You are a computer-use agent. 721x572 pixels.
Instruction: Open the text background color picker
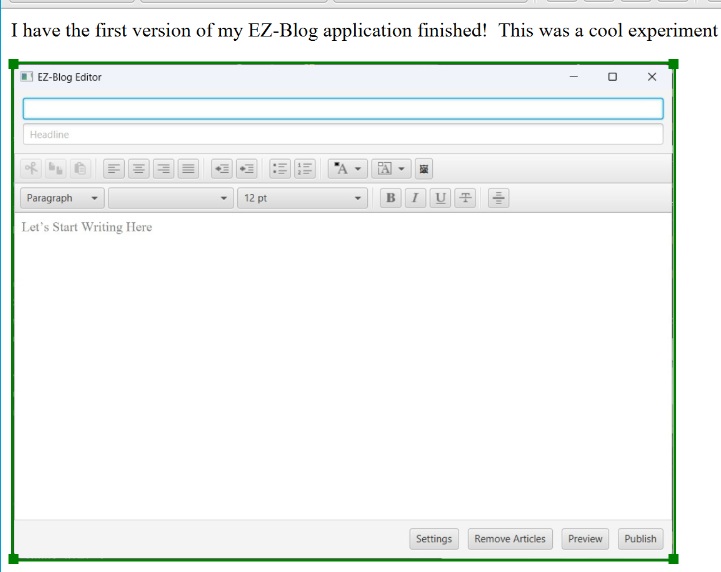[391, 169]
